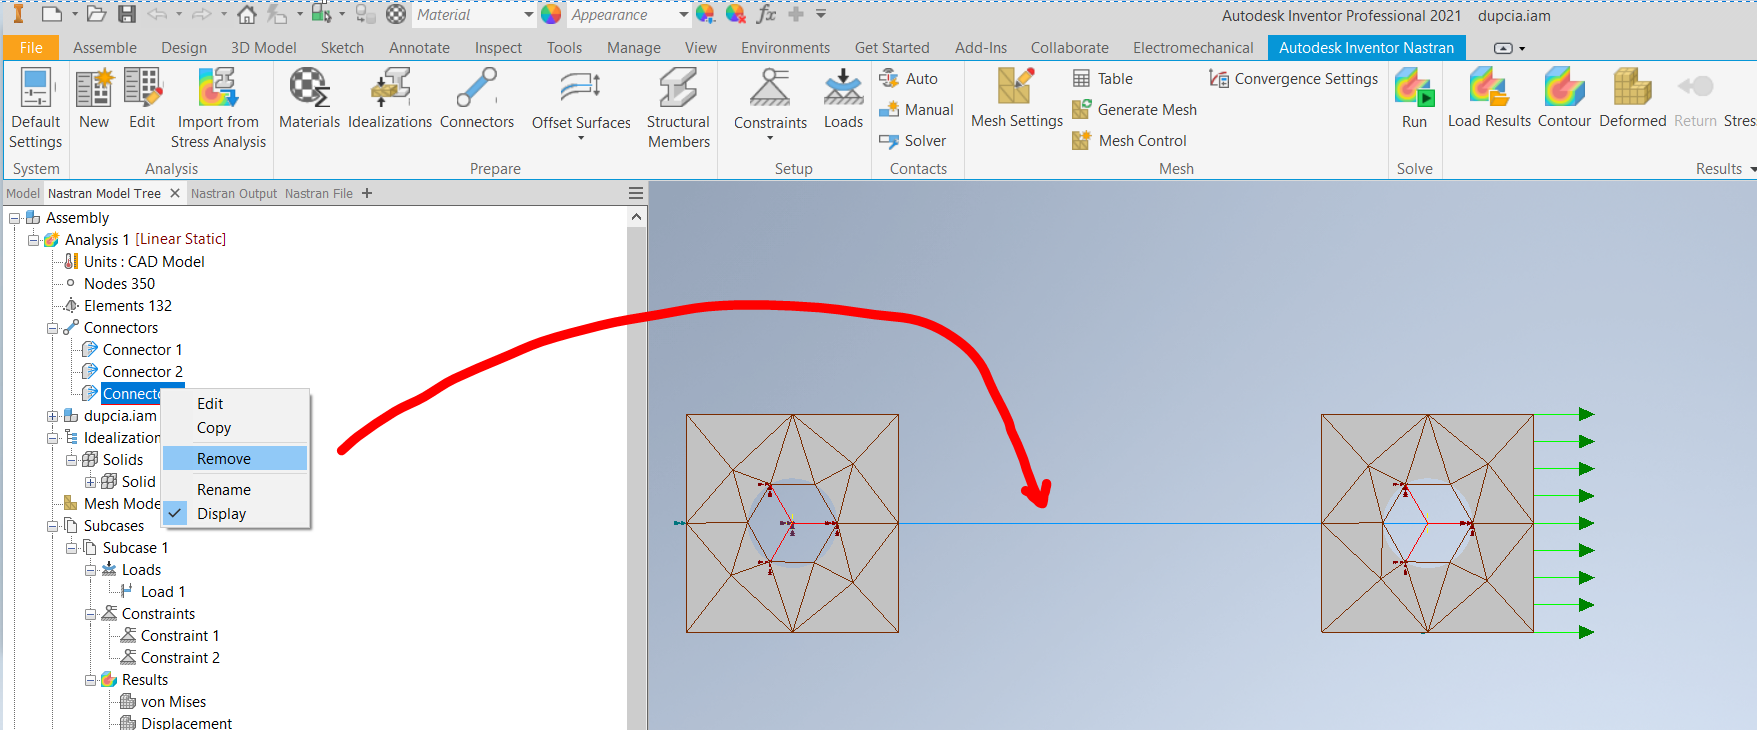
Task: Collapse the Subcases node
Action: (53, 526)
